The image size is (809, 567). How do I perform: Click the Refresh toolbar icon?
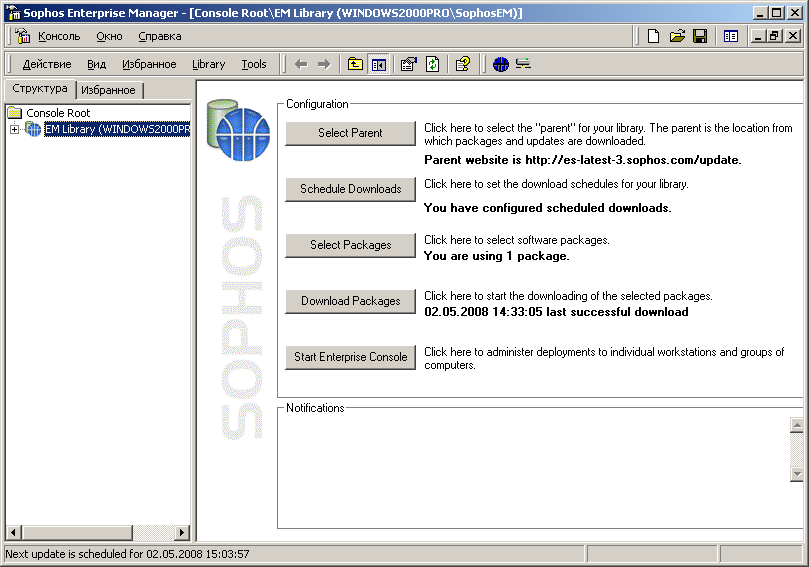(432, 64)
